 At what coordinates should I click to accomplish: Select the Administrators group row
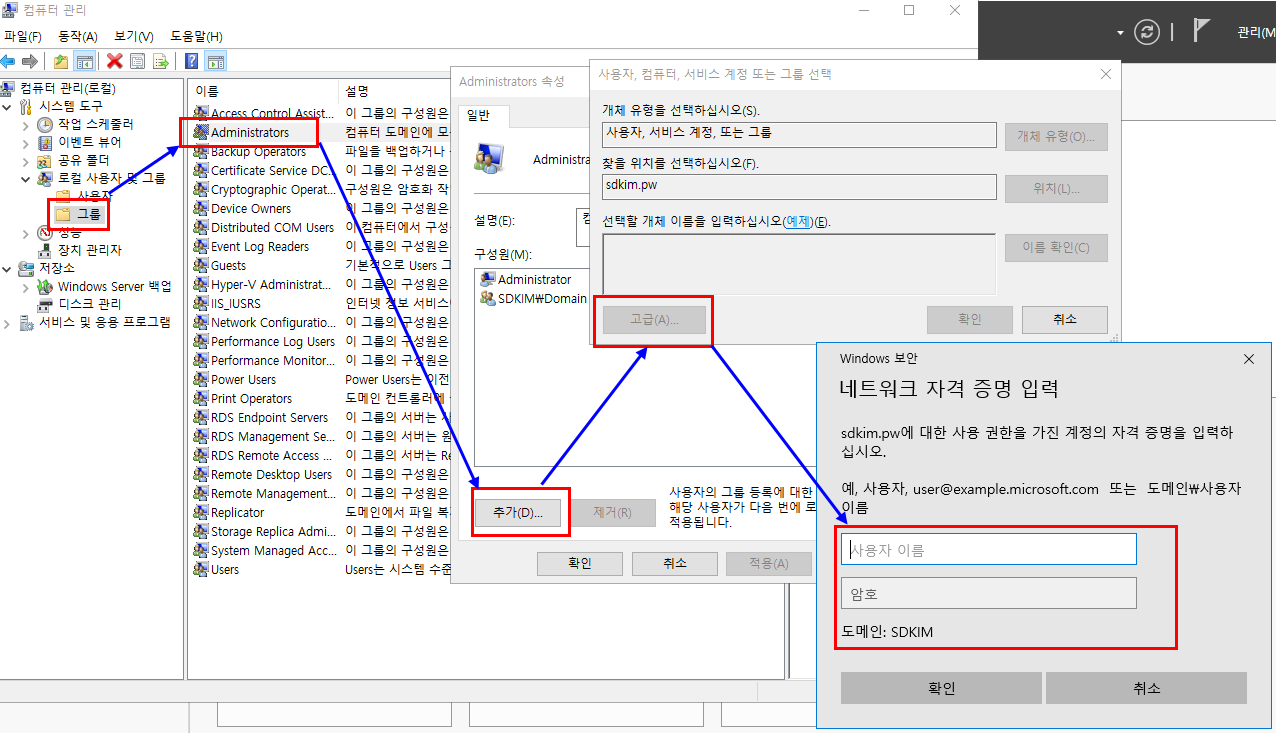(x=249, y=132)
